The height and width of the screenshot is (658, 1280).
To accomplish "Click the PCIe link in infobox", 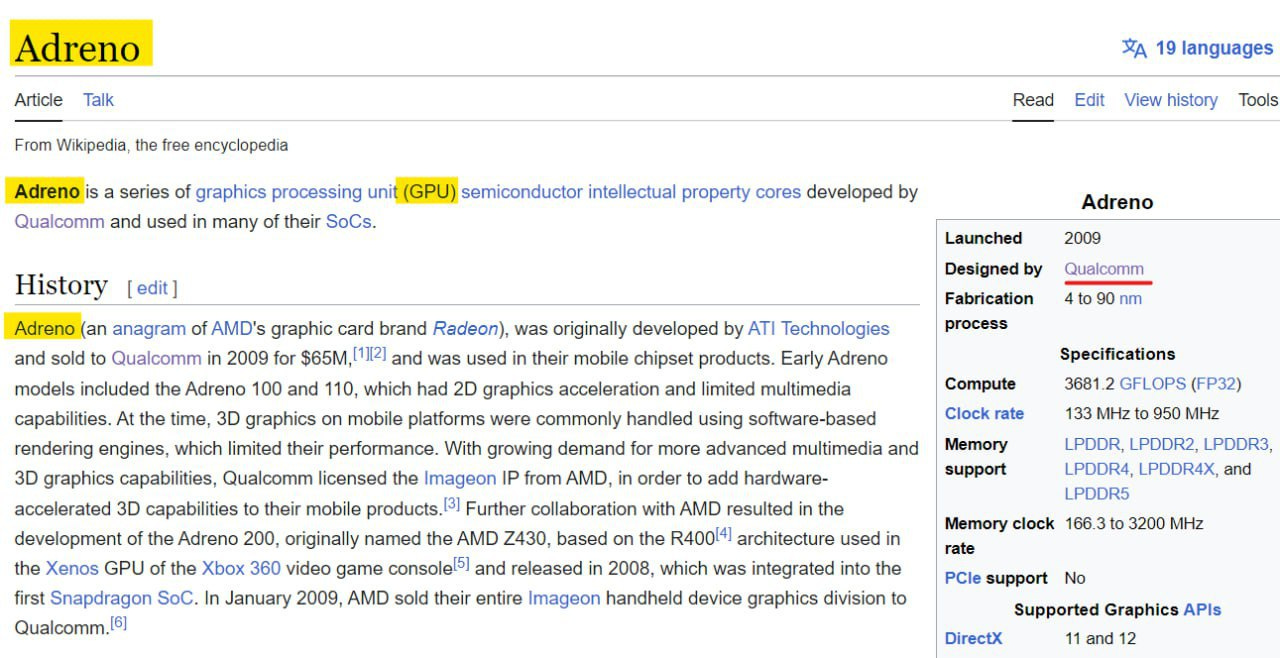I will [x=963, y=578].
